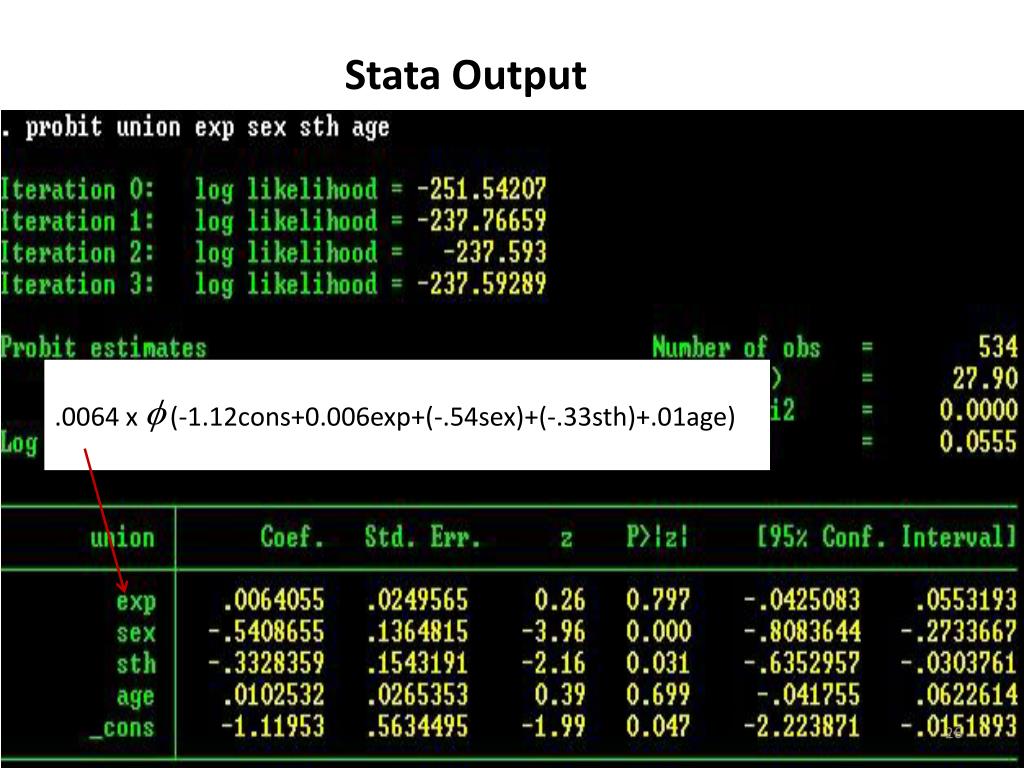Click the 0.0000 probability value
Image resolution: width=1024 pixels, height=768 pixels.
pyautogui.click(x=978, y=410)
